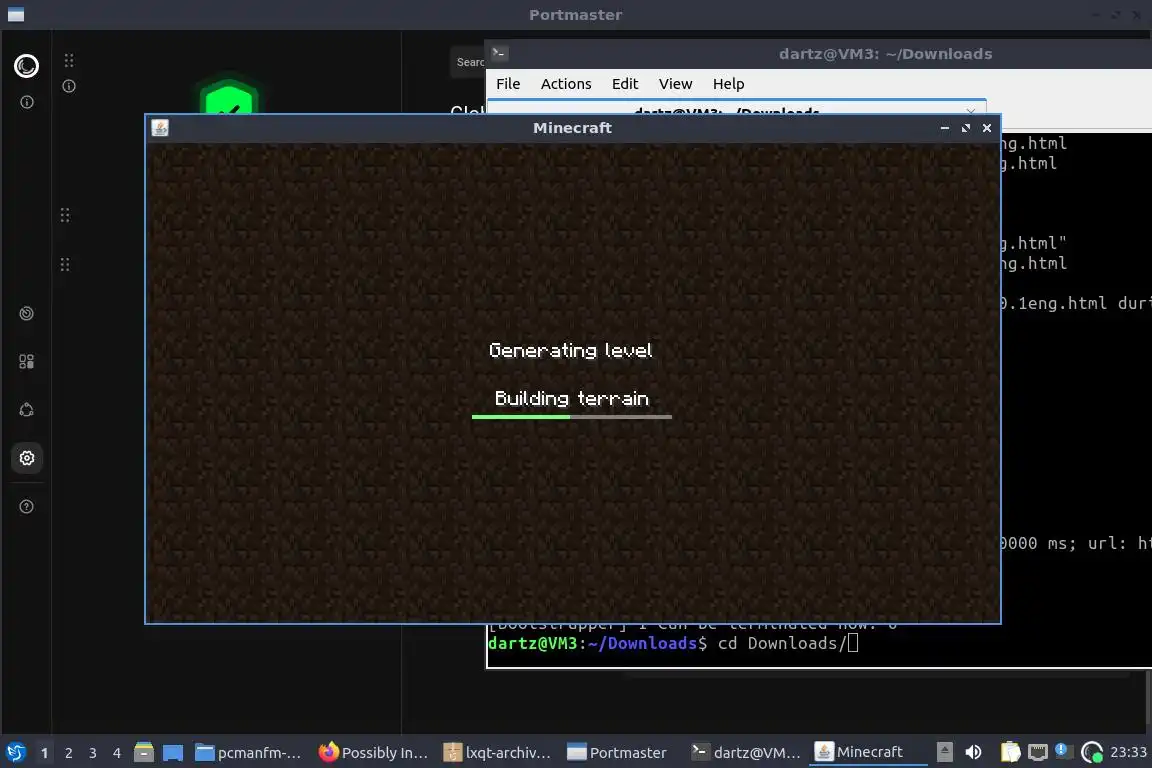1152x768 pixels.
Task: Click the 'Generating level' text
Action: click(x=571, y=351)
